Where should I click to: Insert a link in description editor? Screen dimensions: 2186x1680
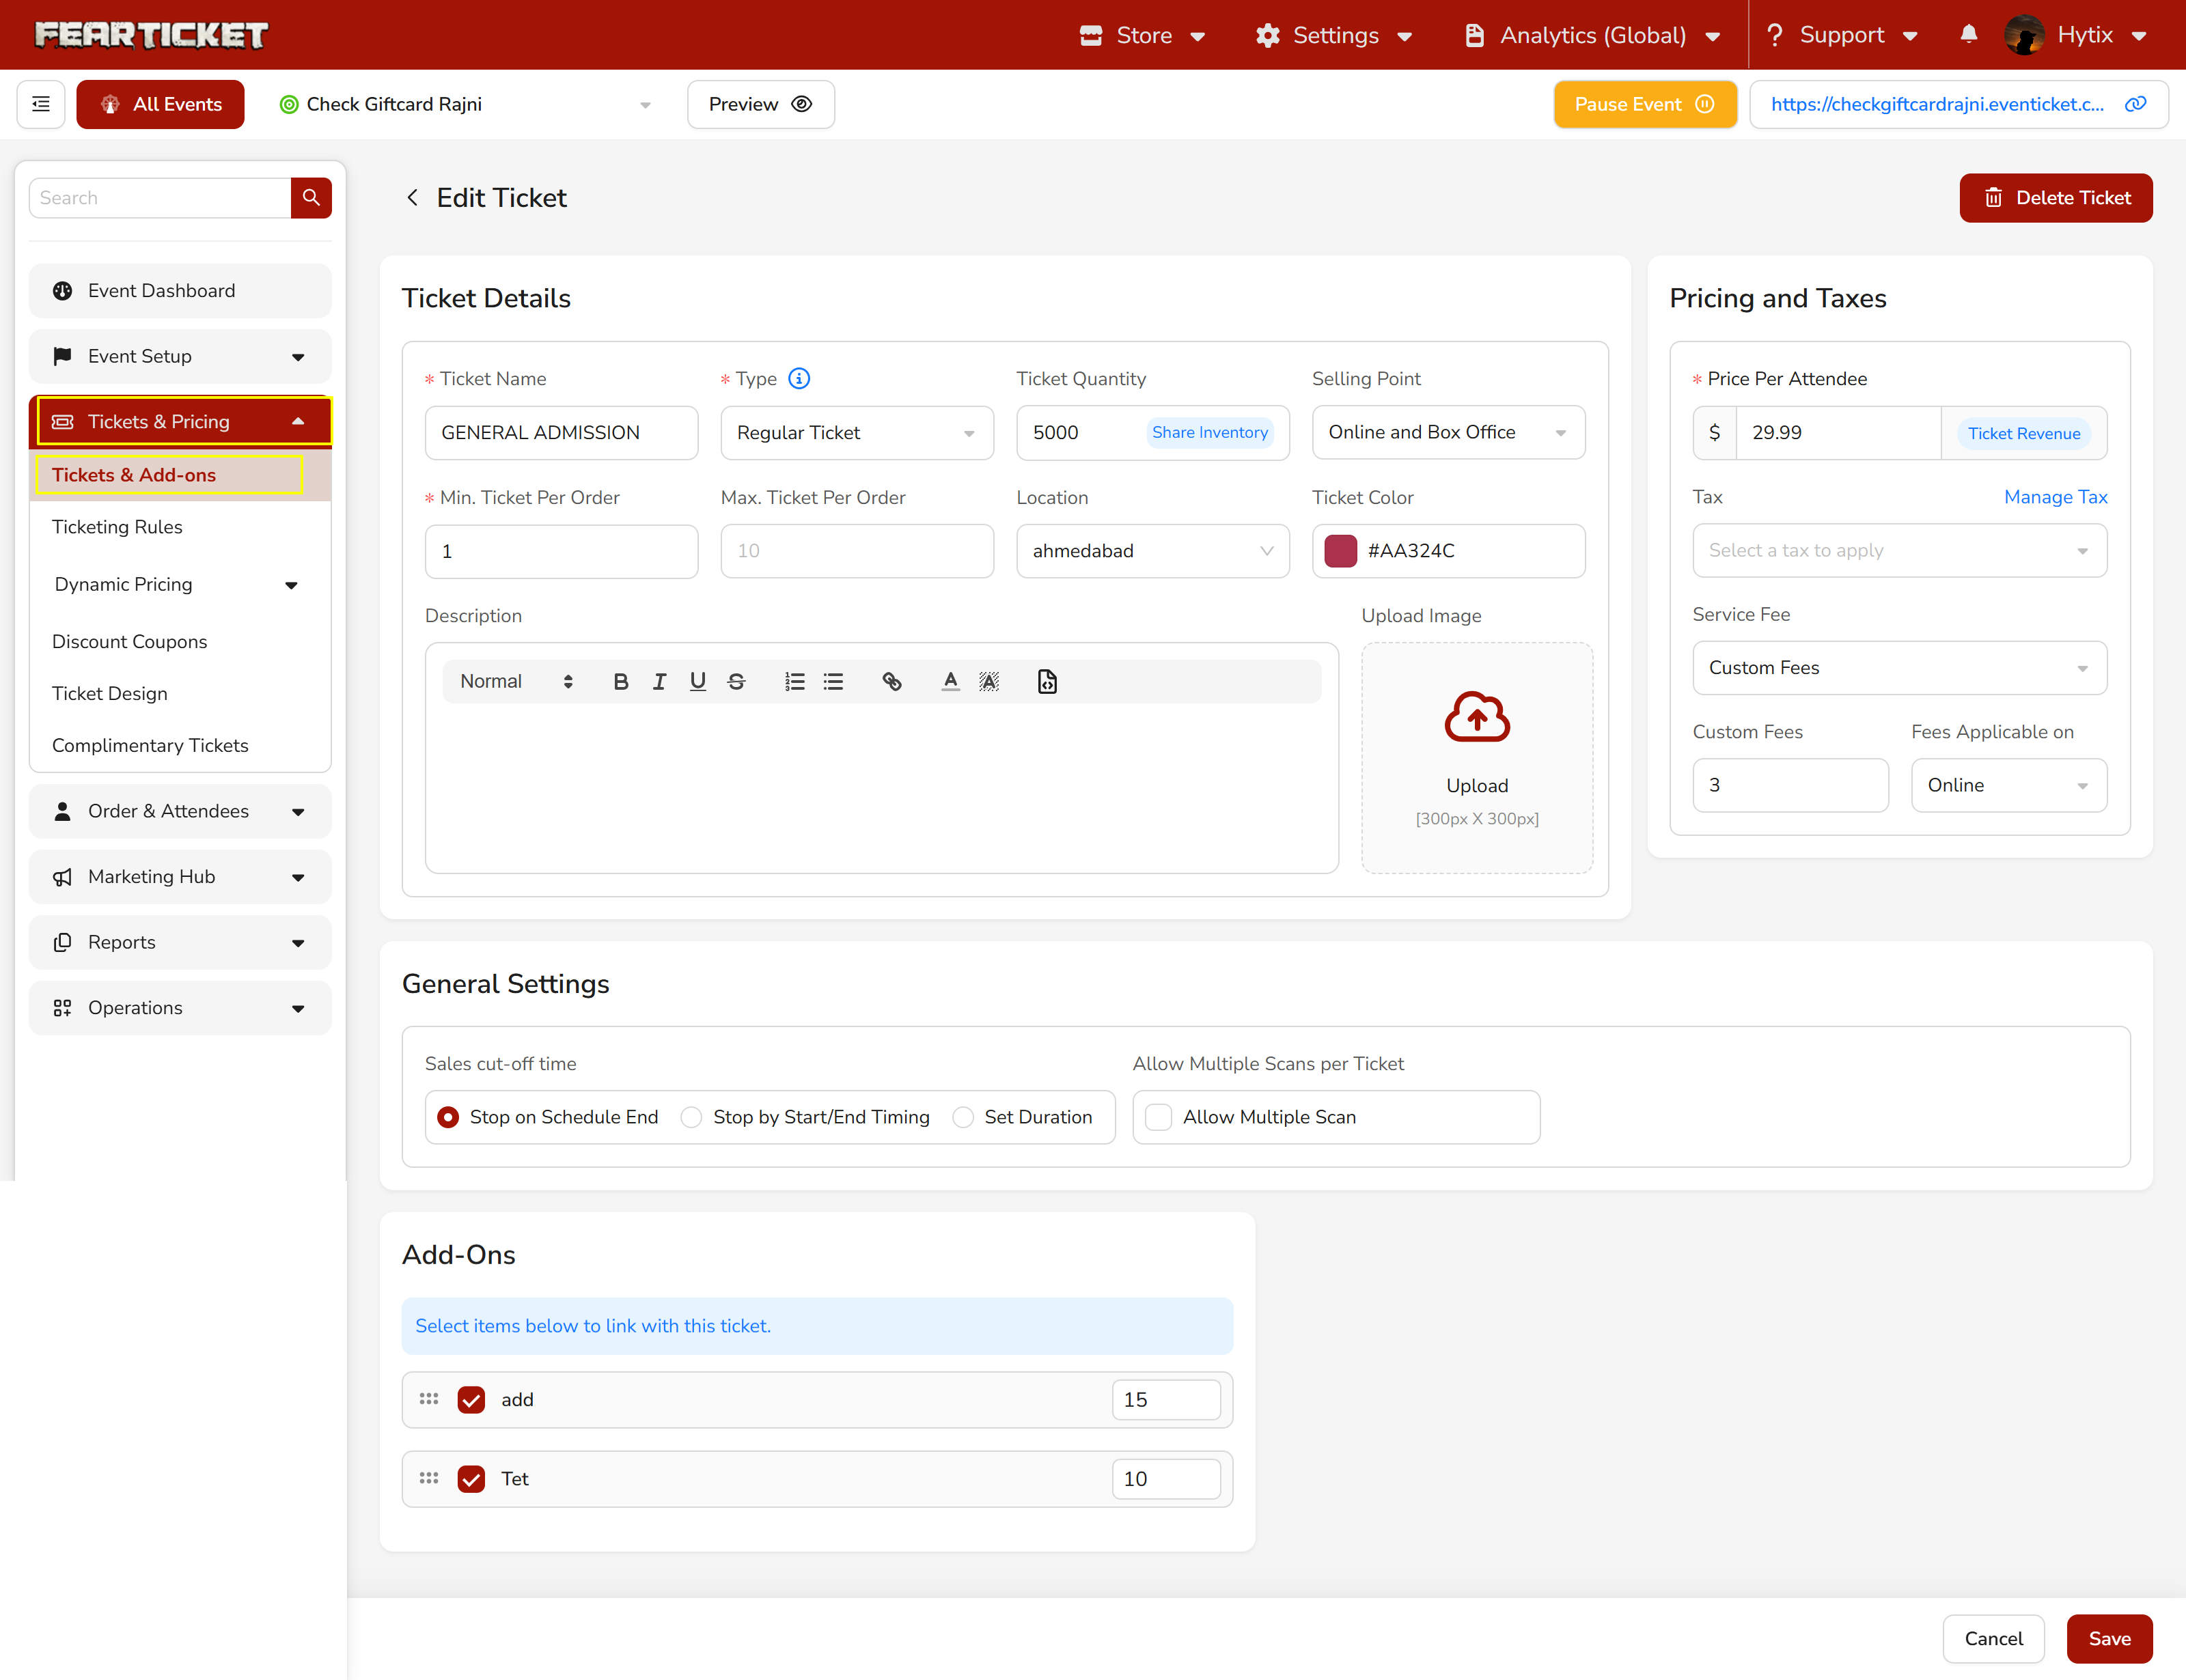point(891,681)
